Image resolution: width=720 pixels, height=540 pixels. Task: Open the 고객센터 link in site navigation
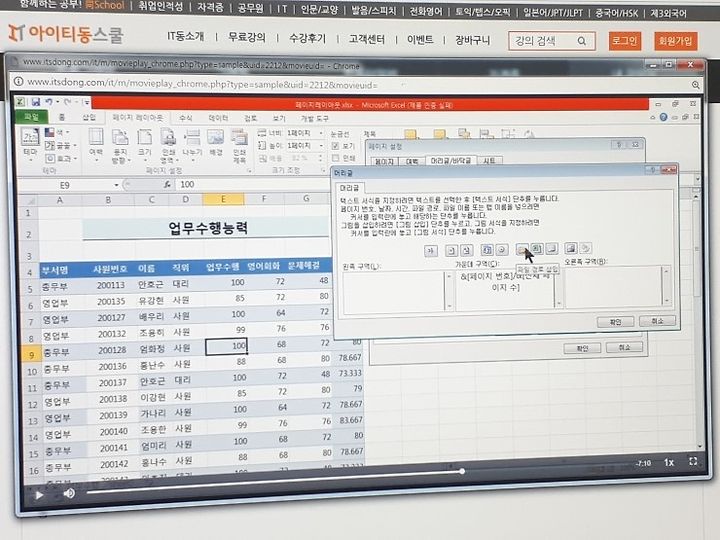366,39
